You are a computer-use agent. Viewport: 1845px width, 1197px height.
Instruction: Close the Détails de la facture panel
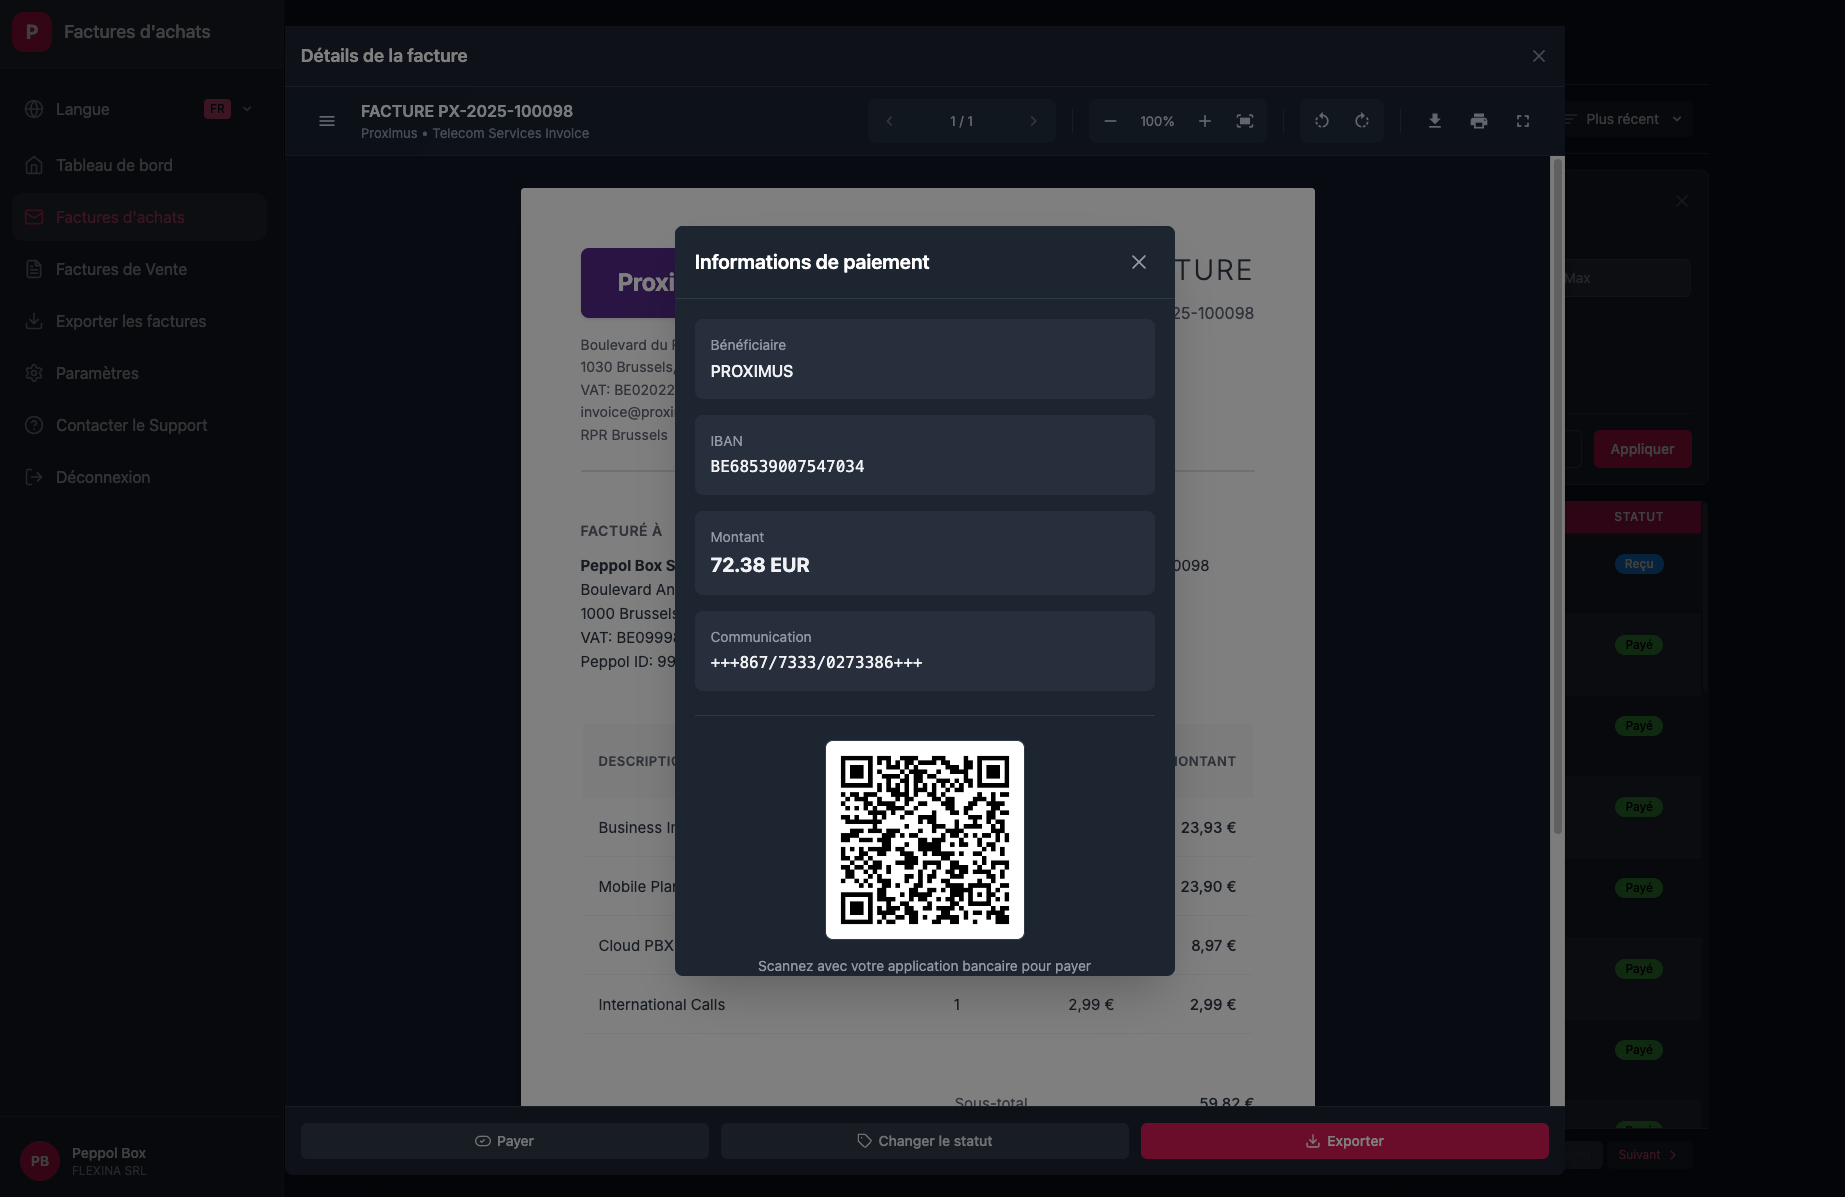(x=1538, y=56)
